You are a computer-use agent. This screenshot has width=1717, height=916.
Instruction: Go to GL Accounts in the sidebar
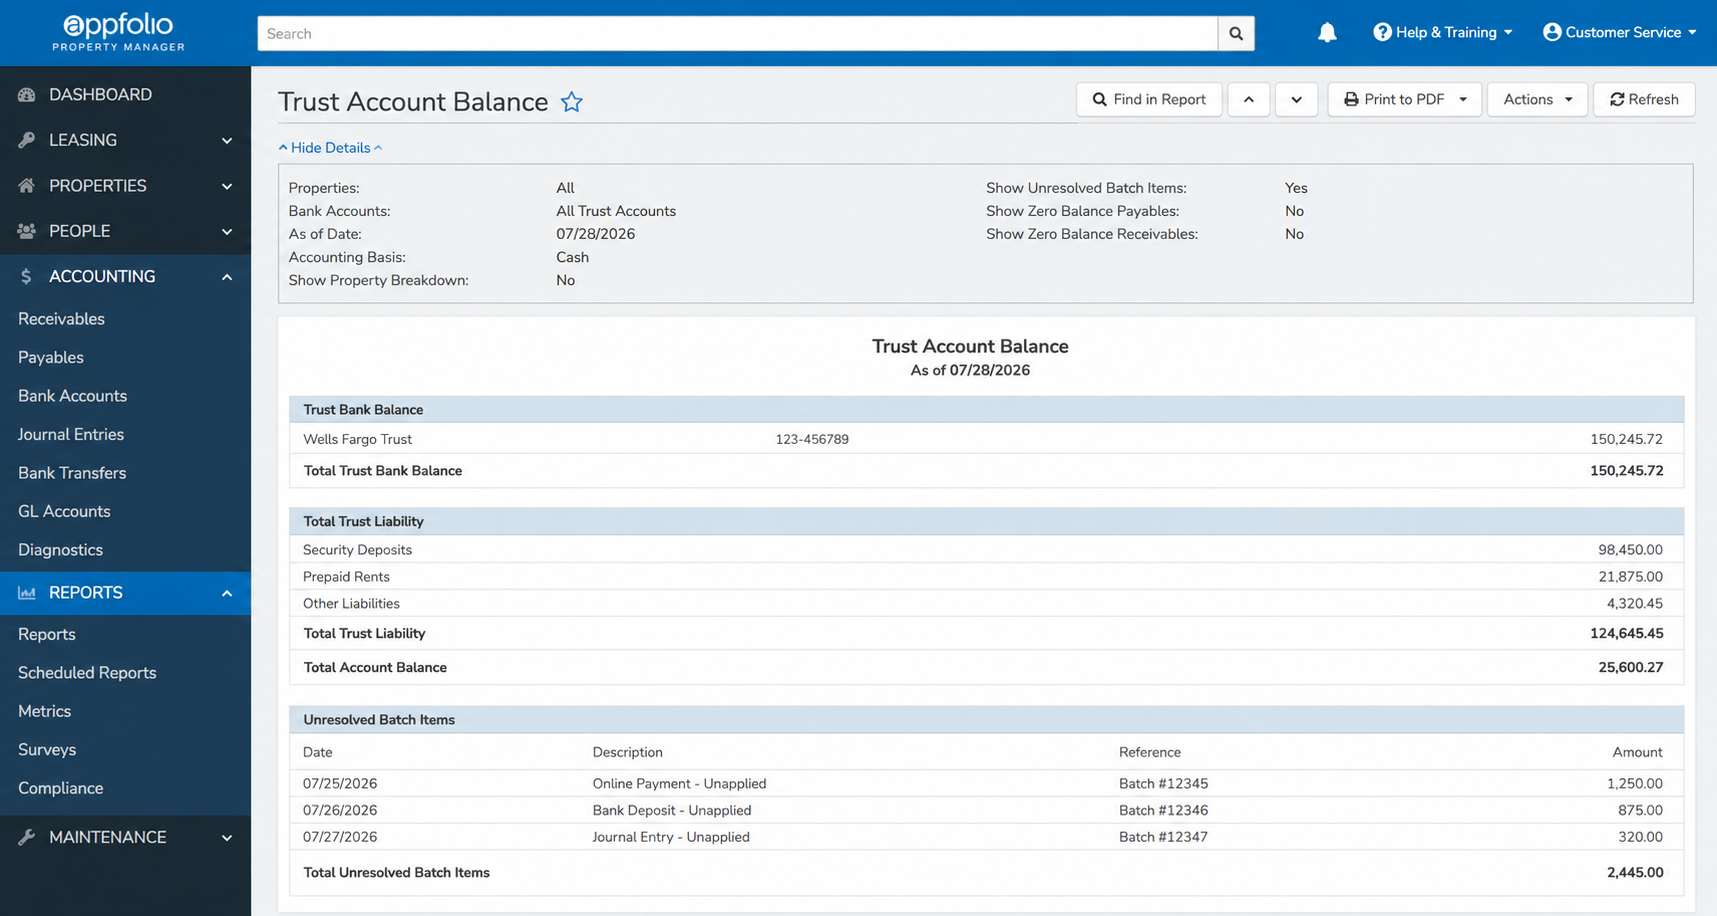(64, 511)
